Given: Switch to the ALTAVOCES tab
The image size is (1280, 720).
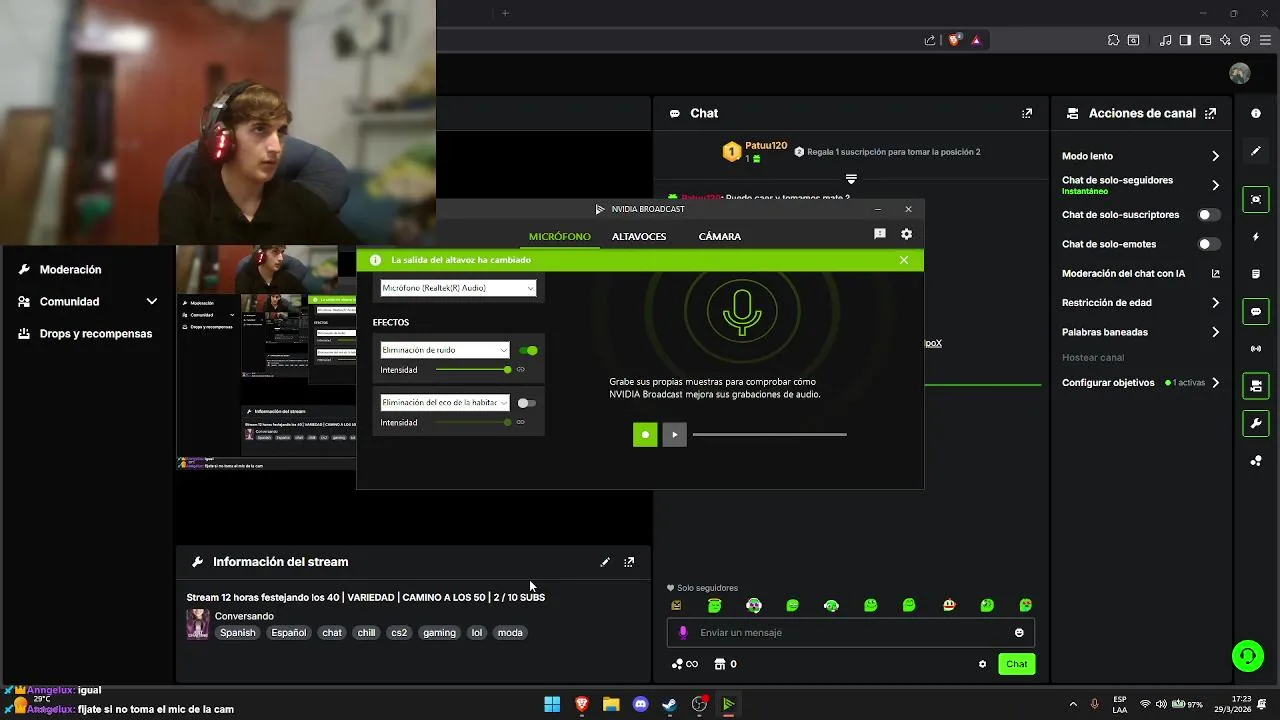Looking at the screenshot, I should pos(639,237).
